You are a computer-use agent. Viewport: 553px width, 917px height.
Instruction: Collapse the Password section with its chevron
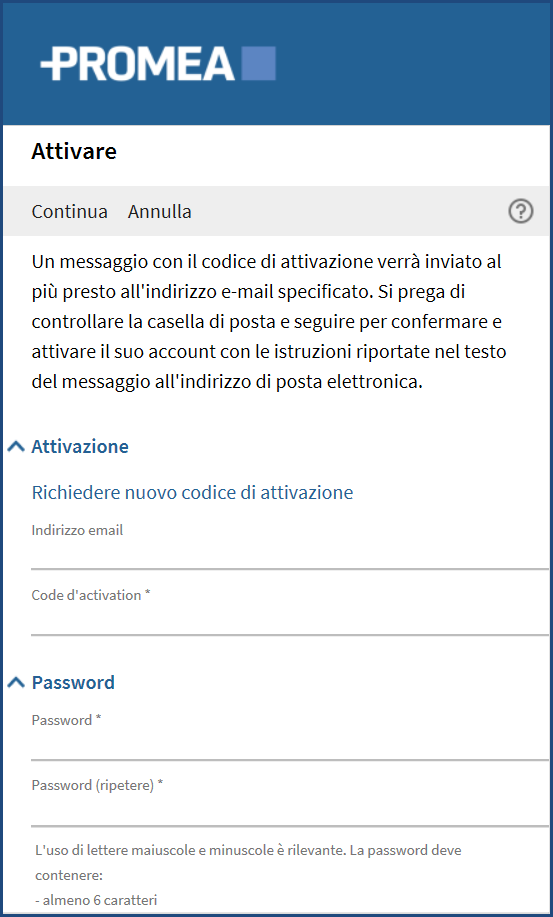click(x=16, y=682)
